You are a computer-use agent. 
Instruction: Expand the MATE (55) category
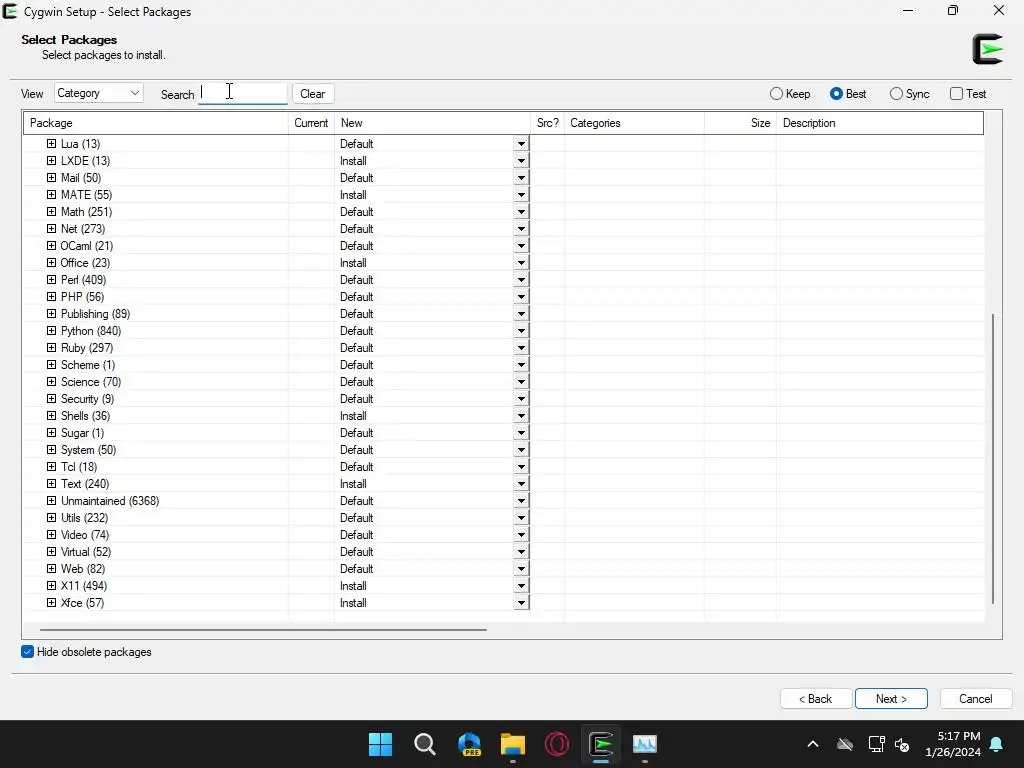(52, 195)
